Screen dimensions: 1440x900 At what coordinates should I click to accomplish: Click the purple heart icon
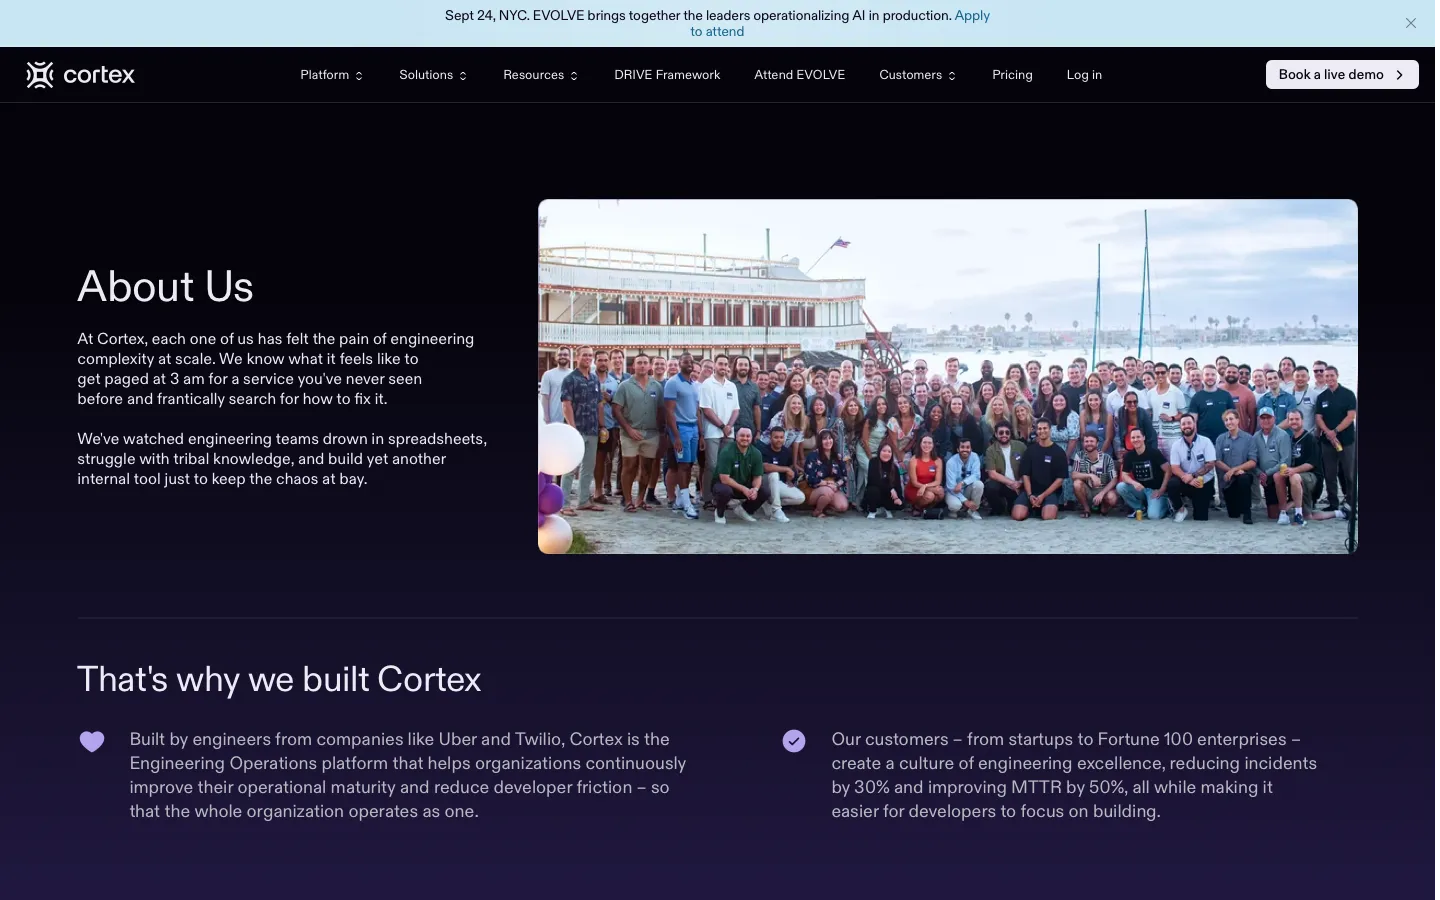[92, 741]
